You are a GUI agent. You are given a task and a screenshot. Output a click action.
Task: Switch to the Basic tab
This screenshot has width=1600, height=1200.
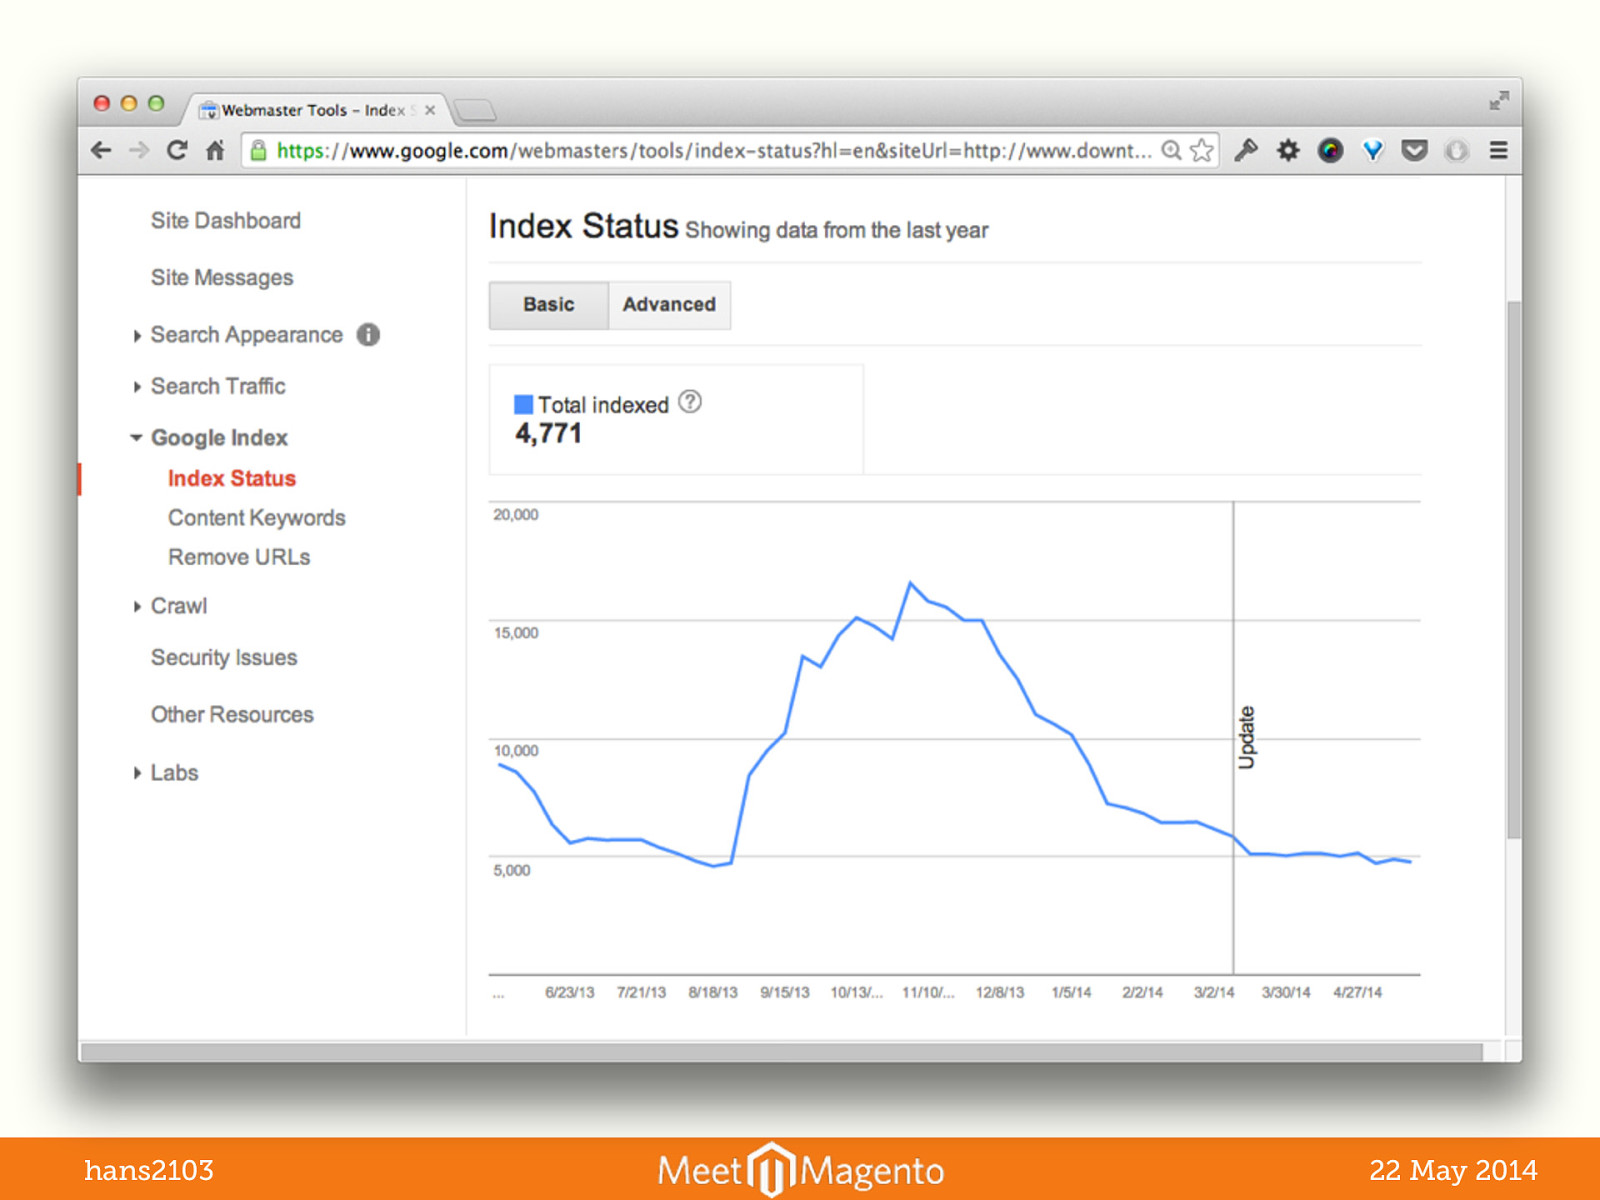[548, 305]
